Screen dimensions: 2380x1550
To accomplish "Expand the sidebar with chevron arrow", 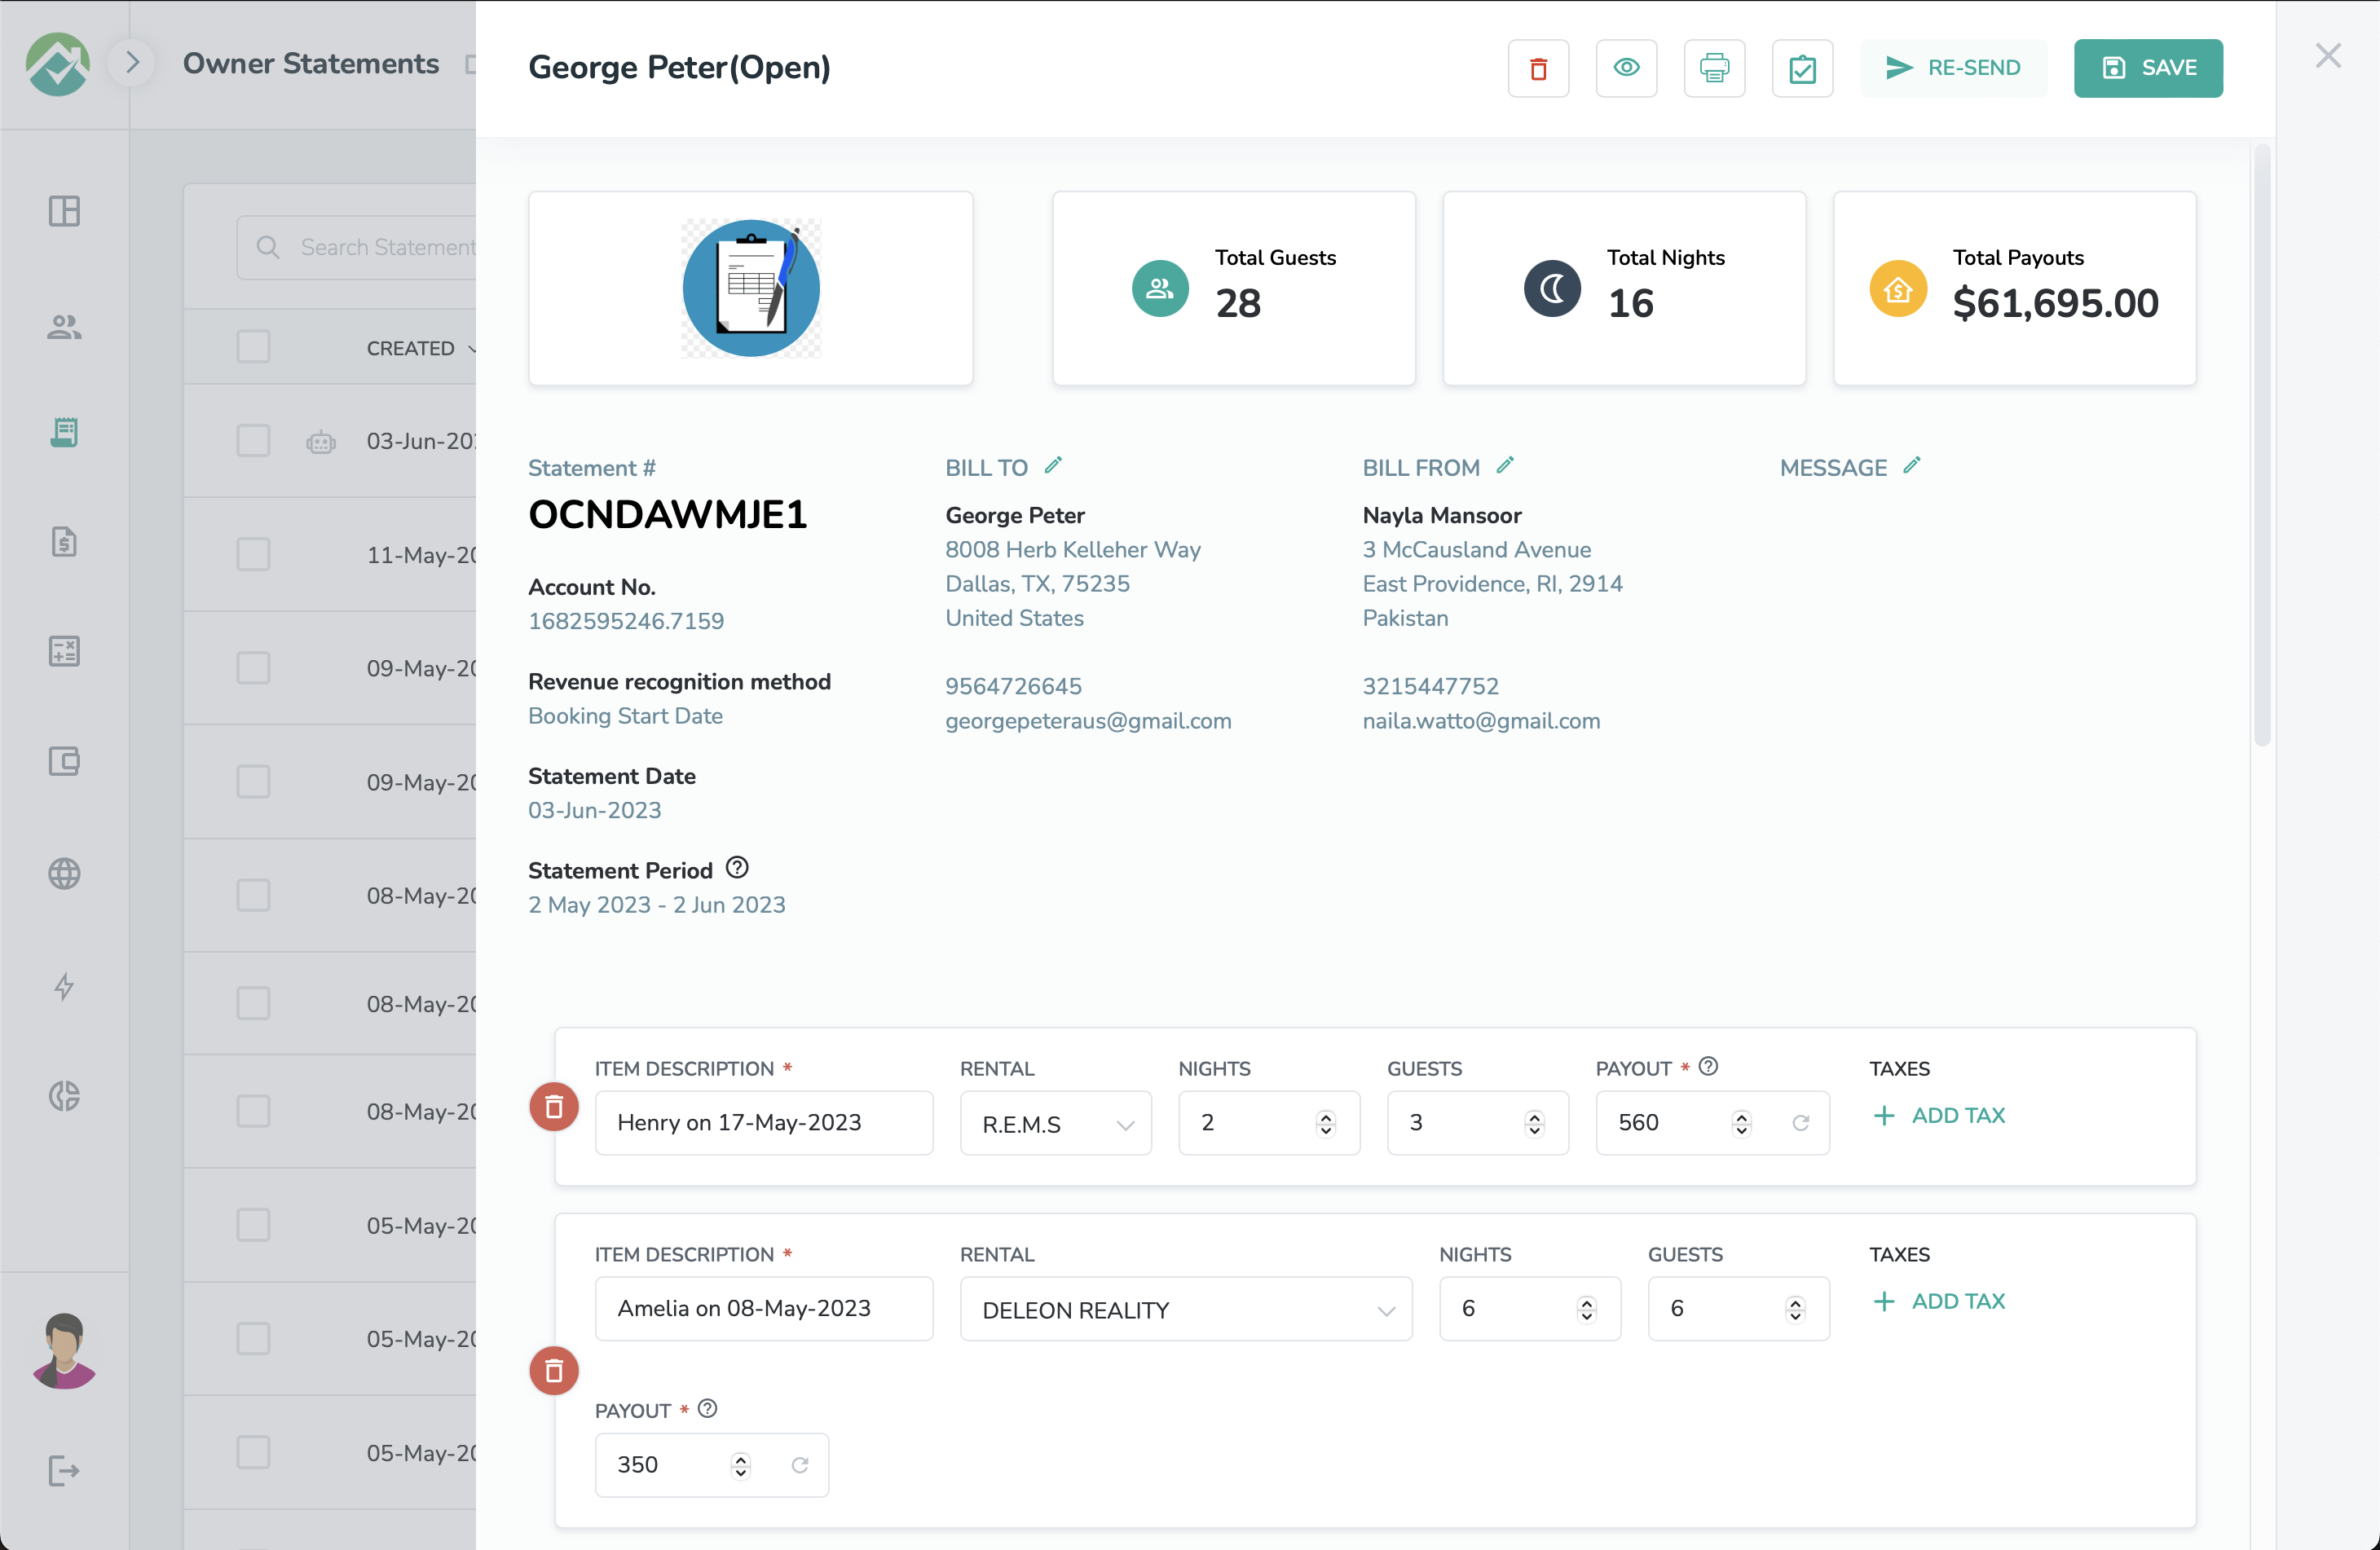I will tap(132, 63).
